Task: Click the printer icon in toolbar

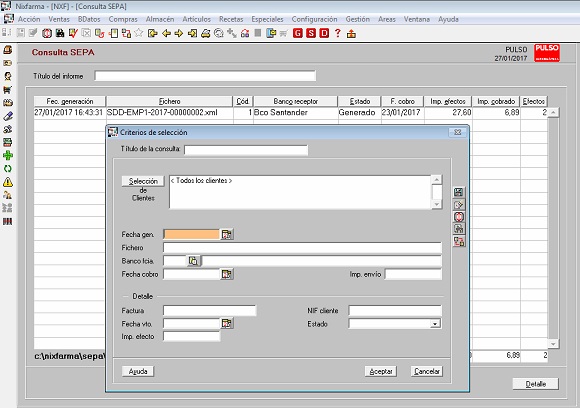Action: coord(205,34)
